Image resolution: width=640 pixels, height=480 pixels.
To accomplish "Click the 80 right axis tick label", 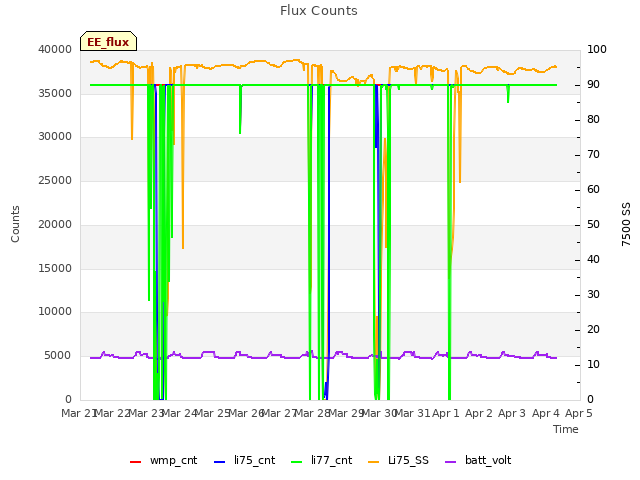I will coord(593,120).
